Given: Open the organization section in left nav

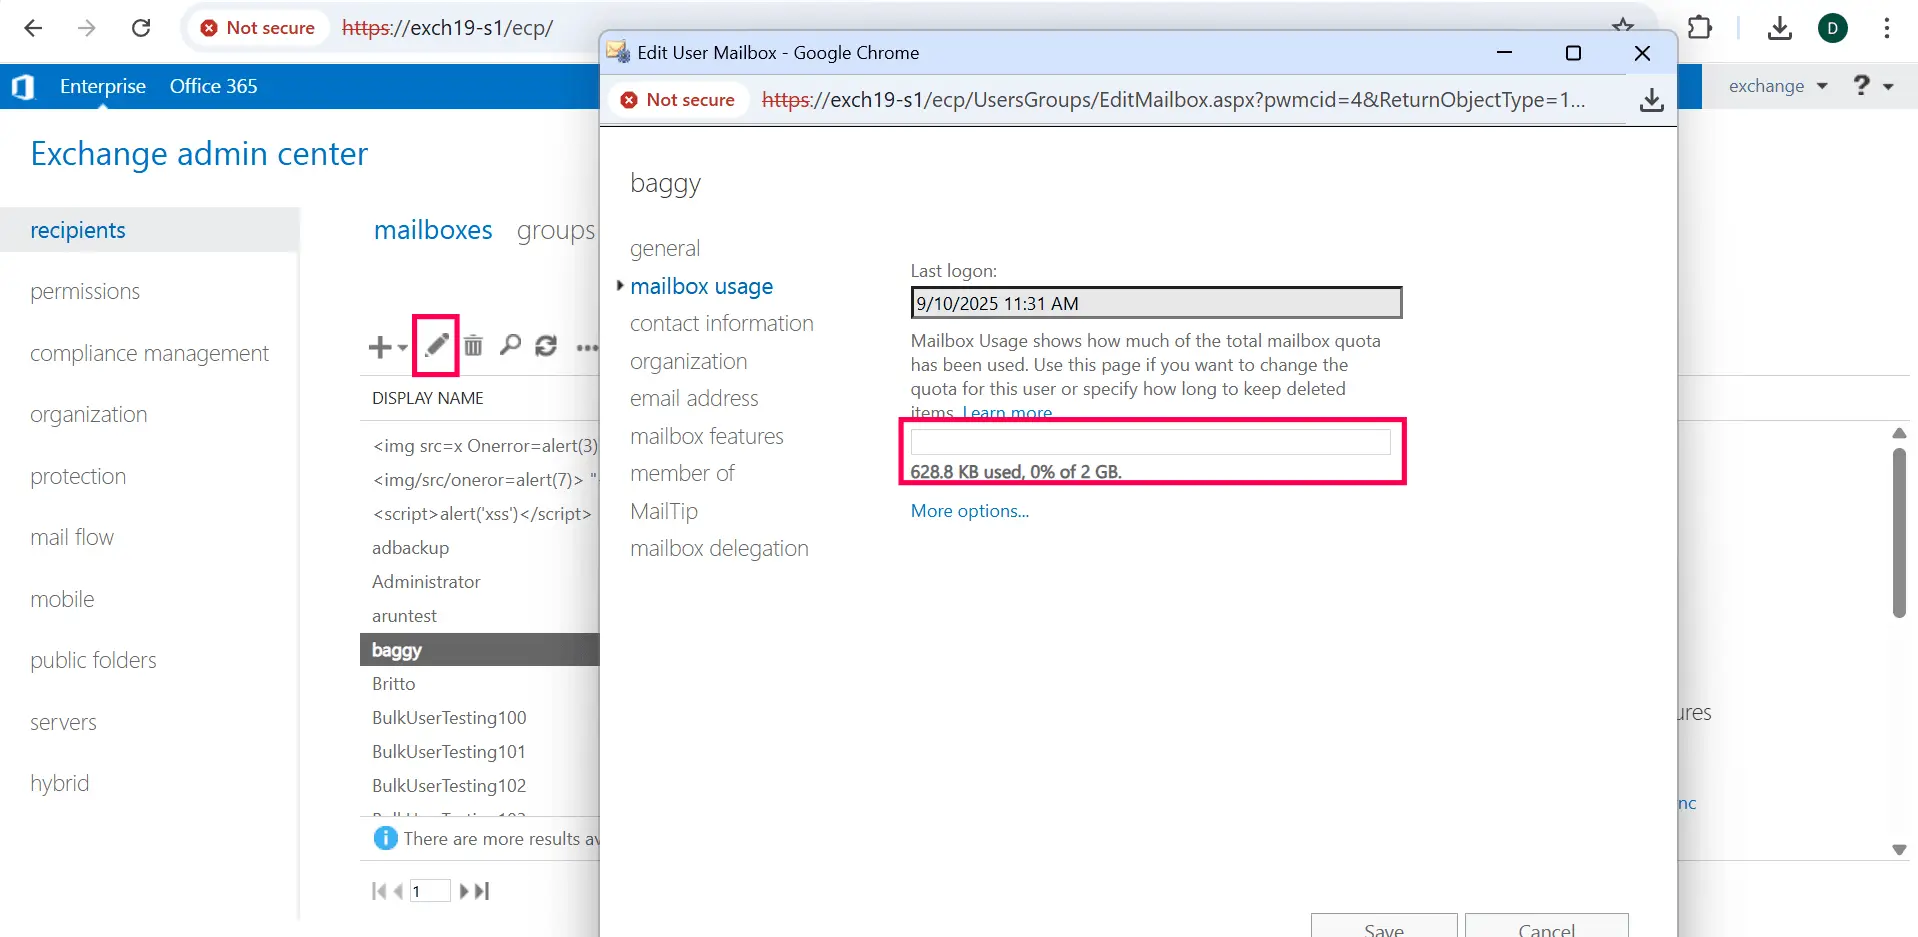Looking at the screenshot, I should point(88,414).
